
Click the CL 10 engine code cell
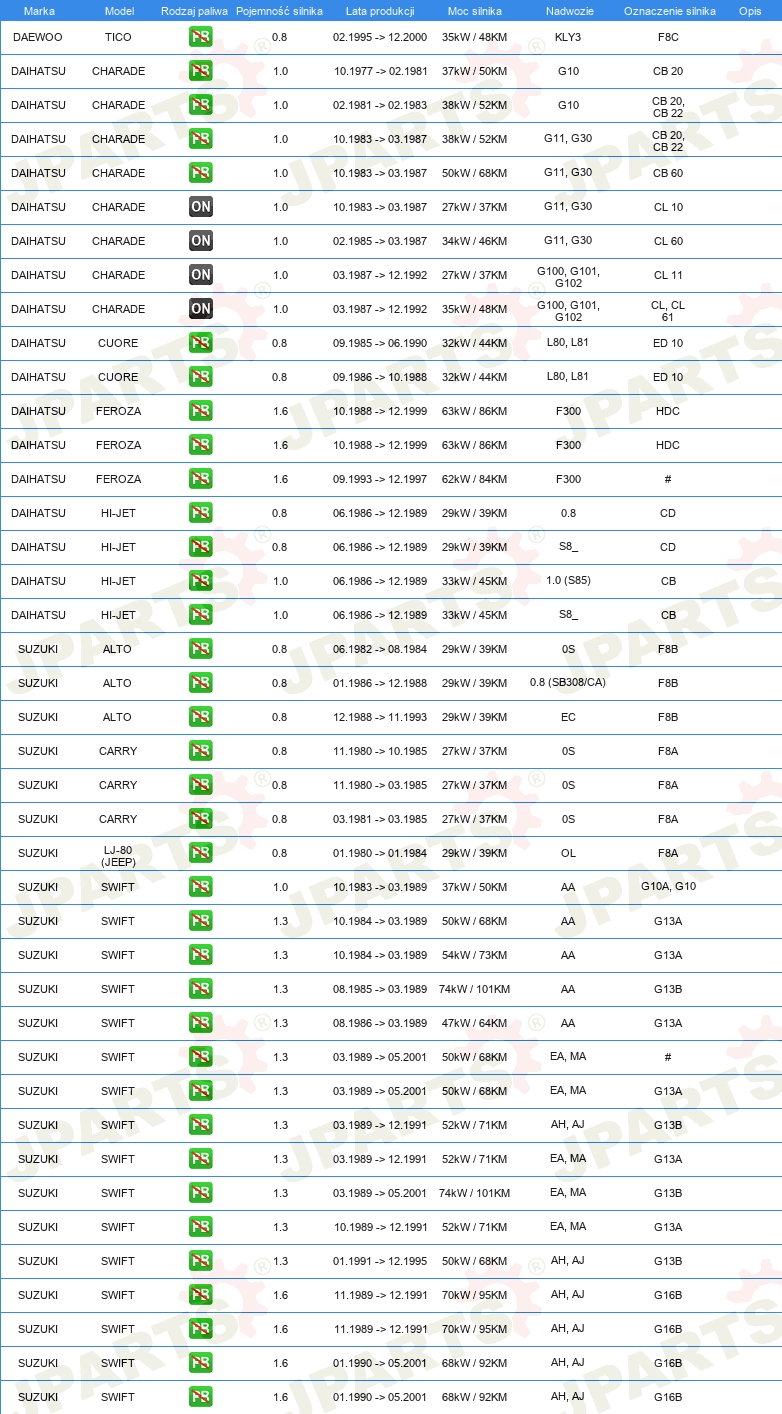pyautogui.click(x=668, y=207)
